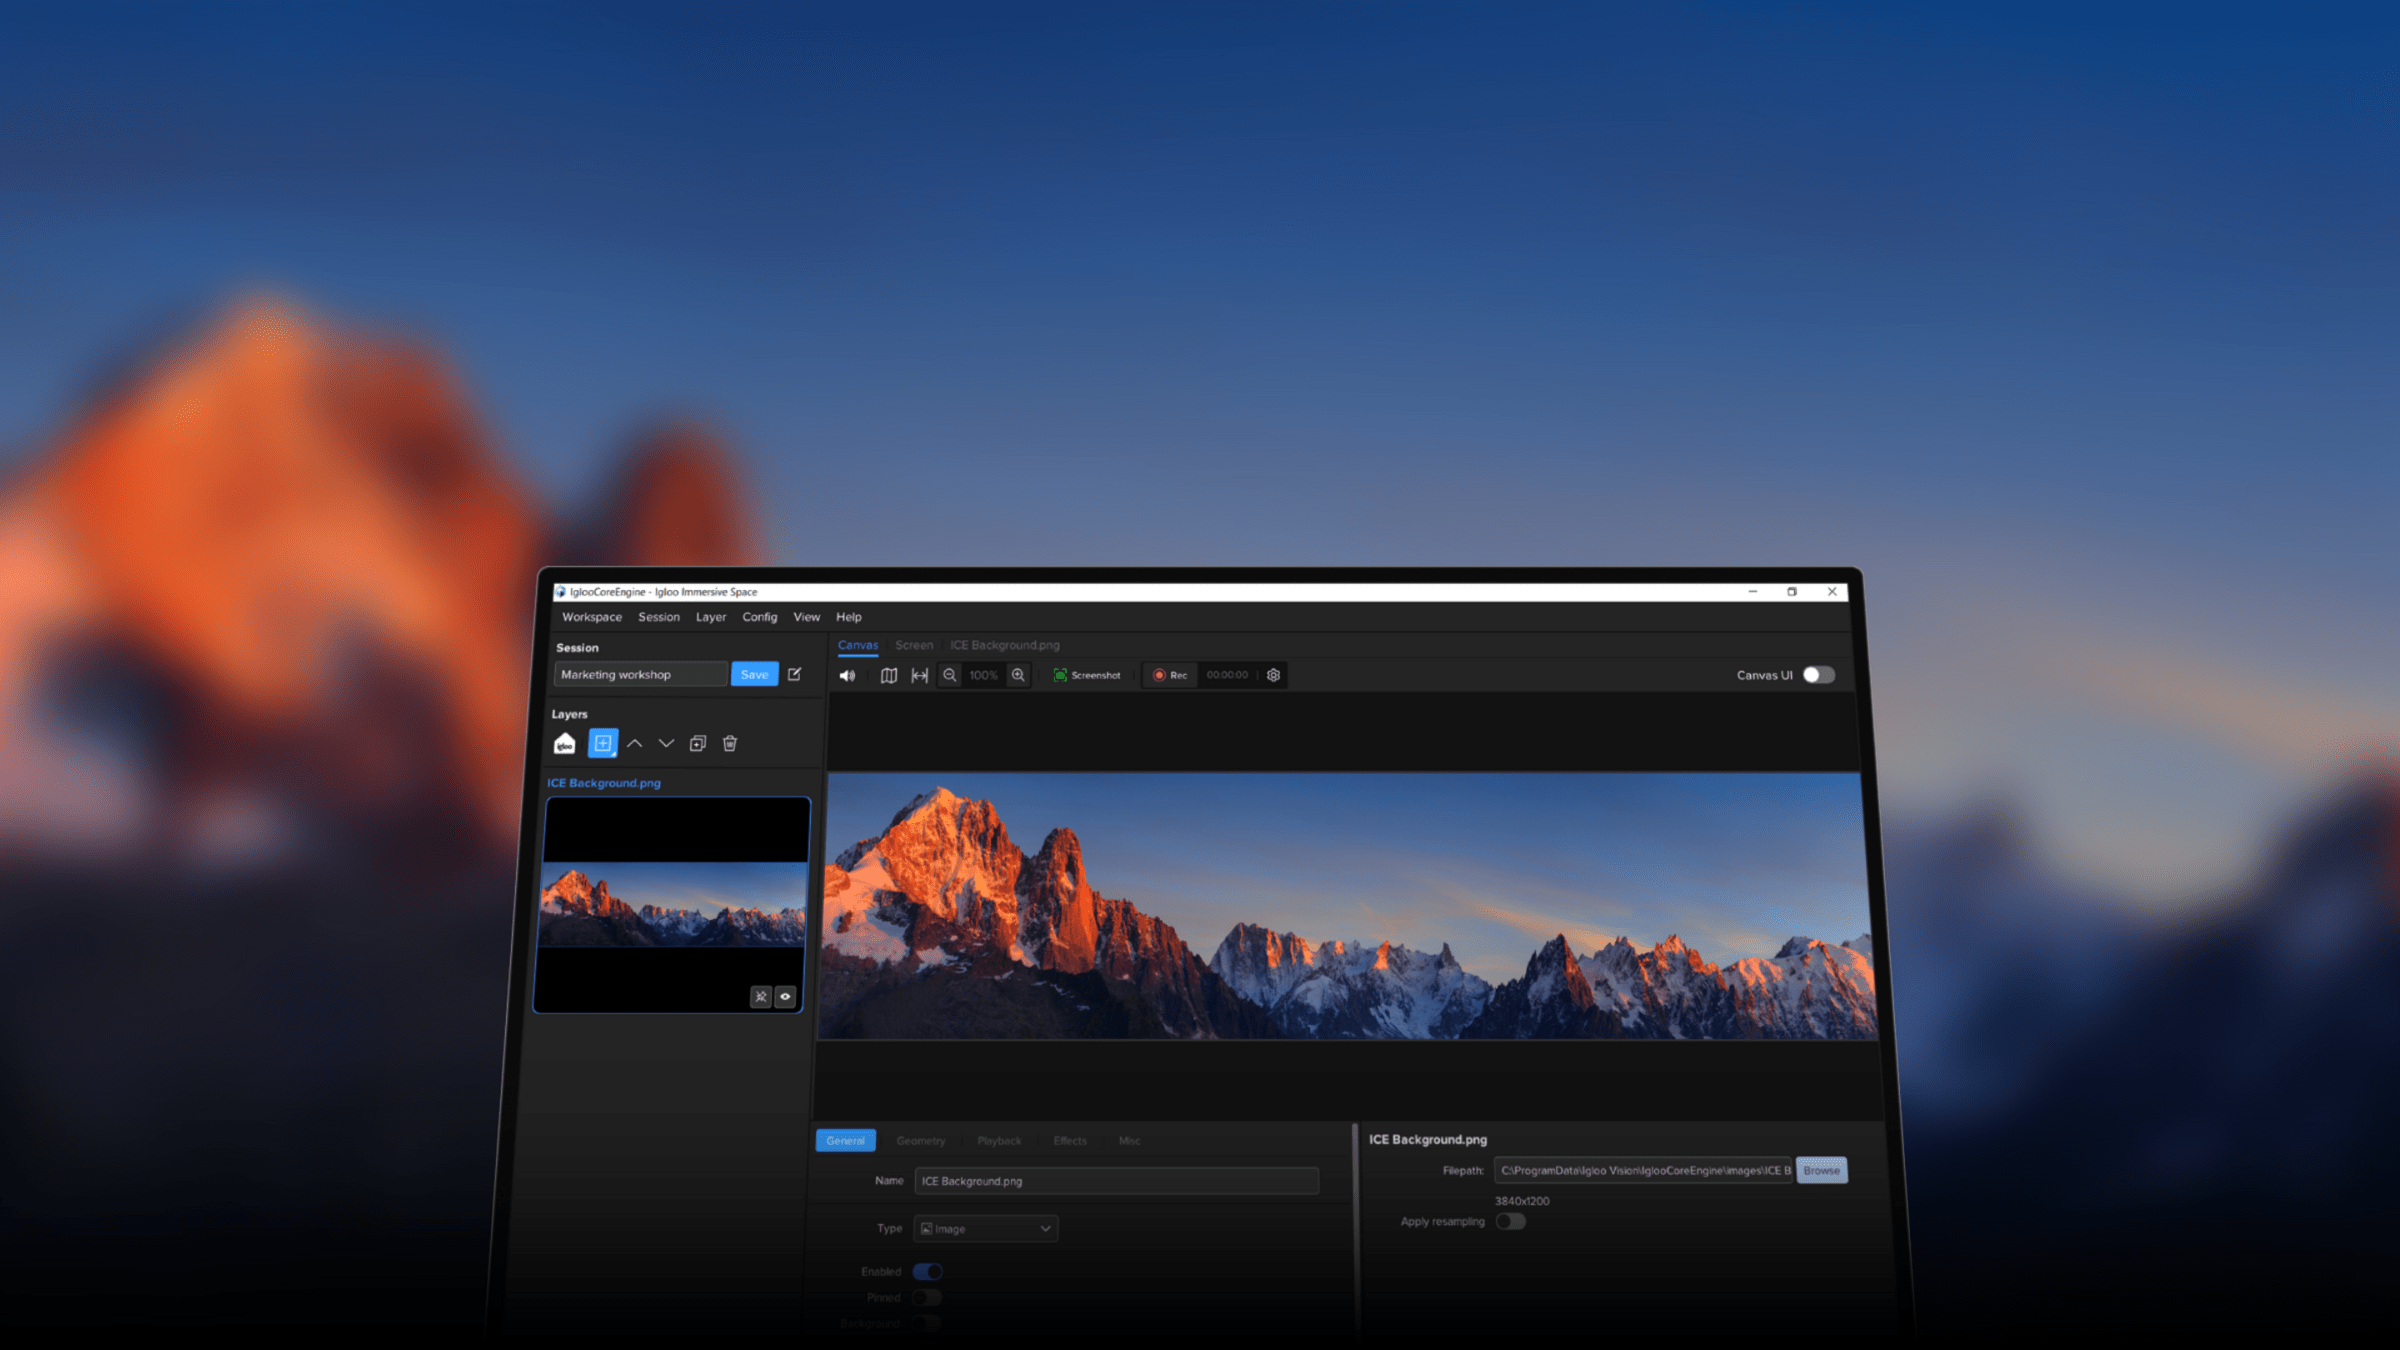Toggle the audio speaker icon
2400x1350 pixels.
pyautogui.click(x=847, y=675)
